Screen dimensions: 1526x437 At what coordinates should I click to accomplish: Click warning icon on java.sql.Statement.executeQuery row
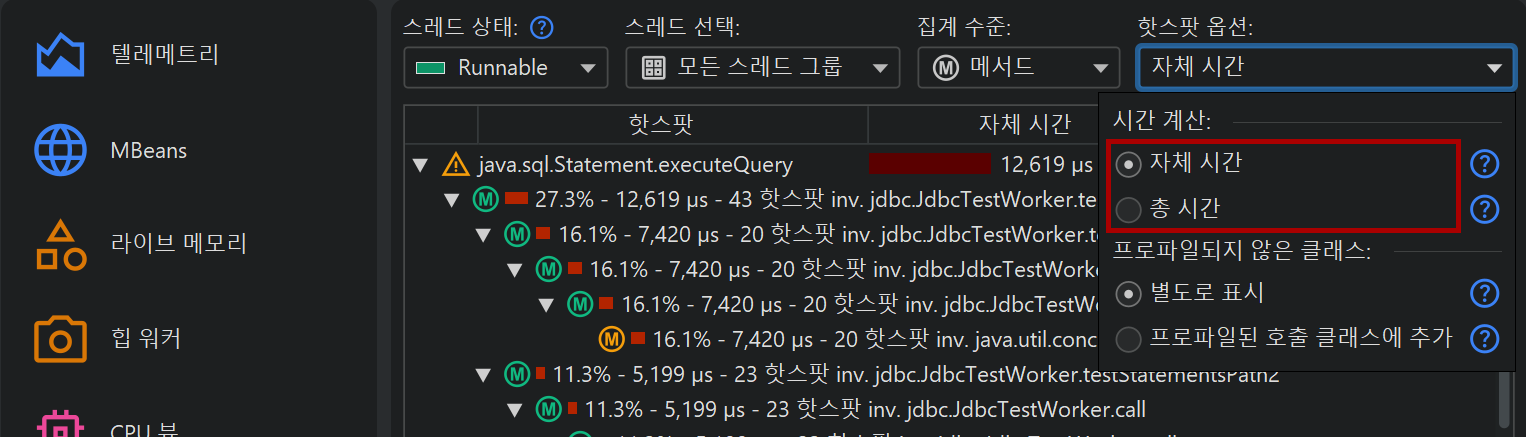click(x=456, y=164)
